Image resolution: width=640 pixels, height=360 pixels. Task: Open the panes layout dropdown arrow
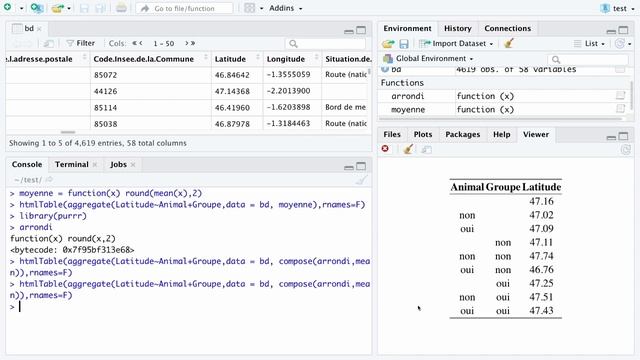(x=261, y=9)
